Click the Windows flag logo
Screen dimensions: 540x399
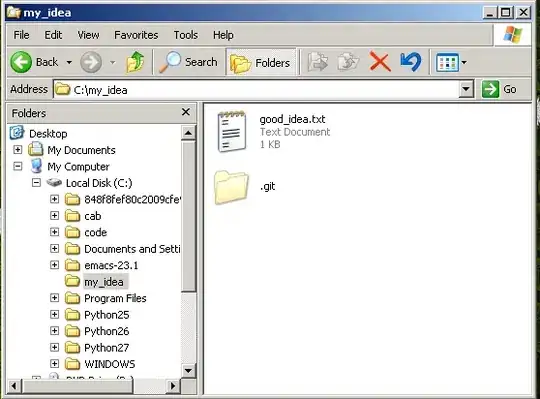tap(512, 34)
